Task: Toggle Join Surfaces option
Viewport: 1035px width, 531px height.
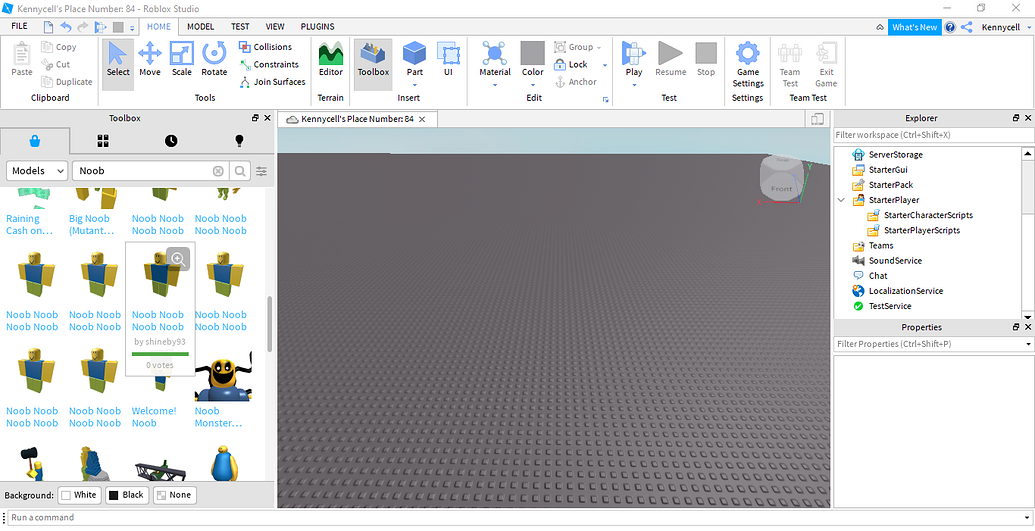Action: click(272, 82)
